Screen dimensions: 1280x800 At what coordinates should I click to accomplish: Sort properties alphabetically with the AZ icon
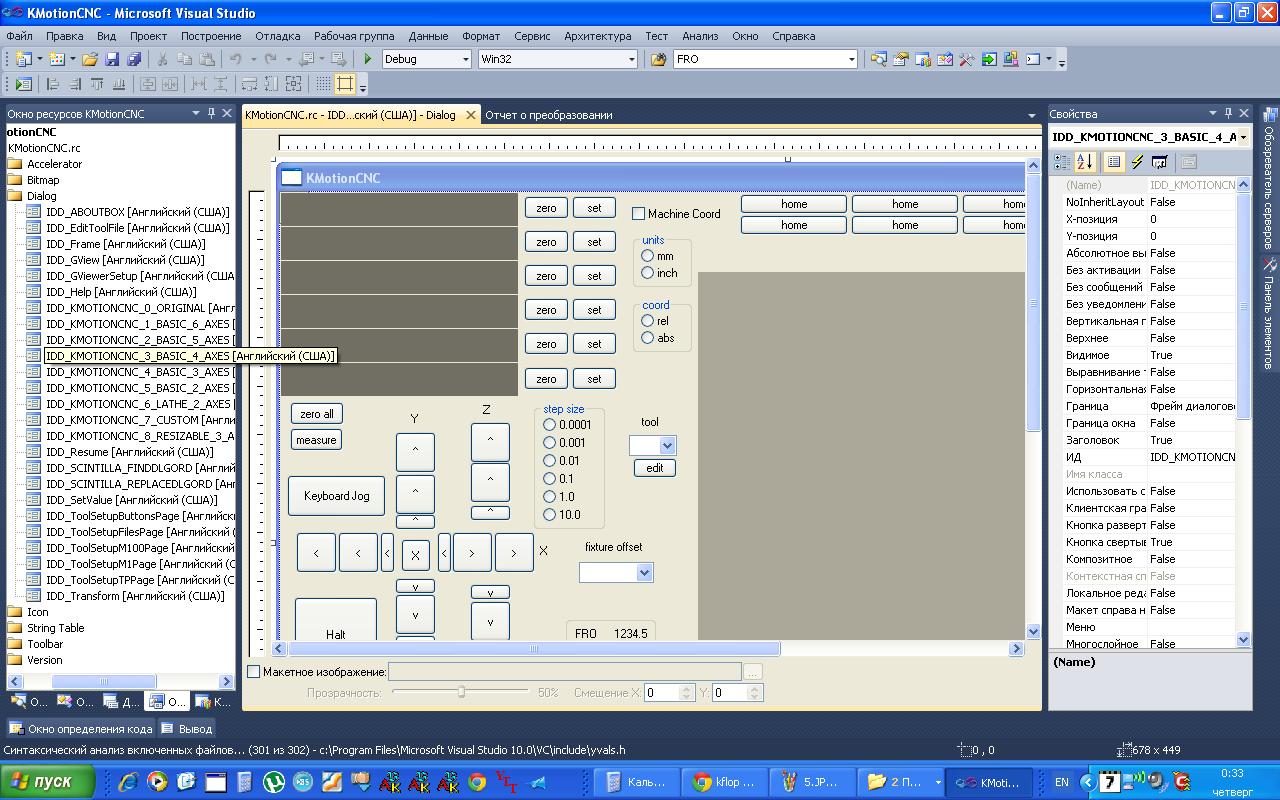tap(1085, 162)
